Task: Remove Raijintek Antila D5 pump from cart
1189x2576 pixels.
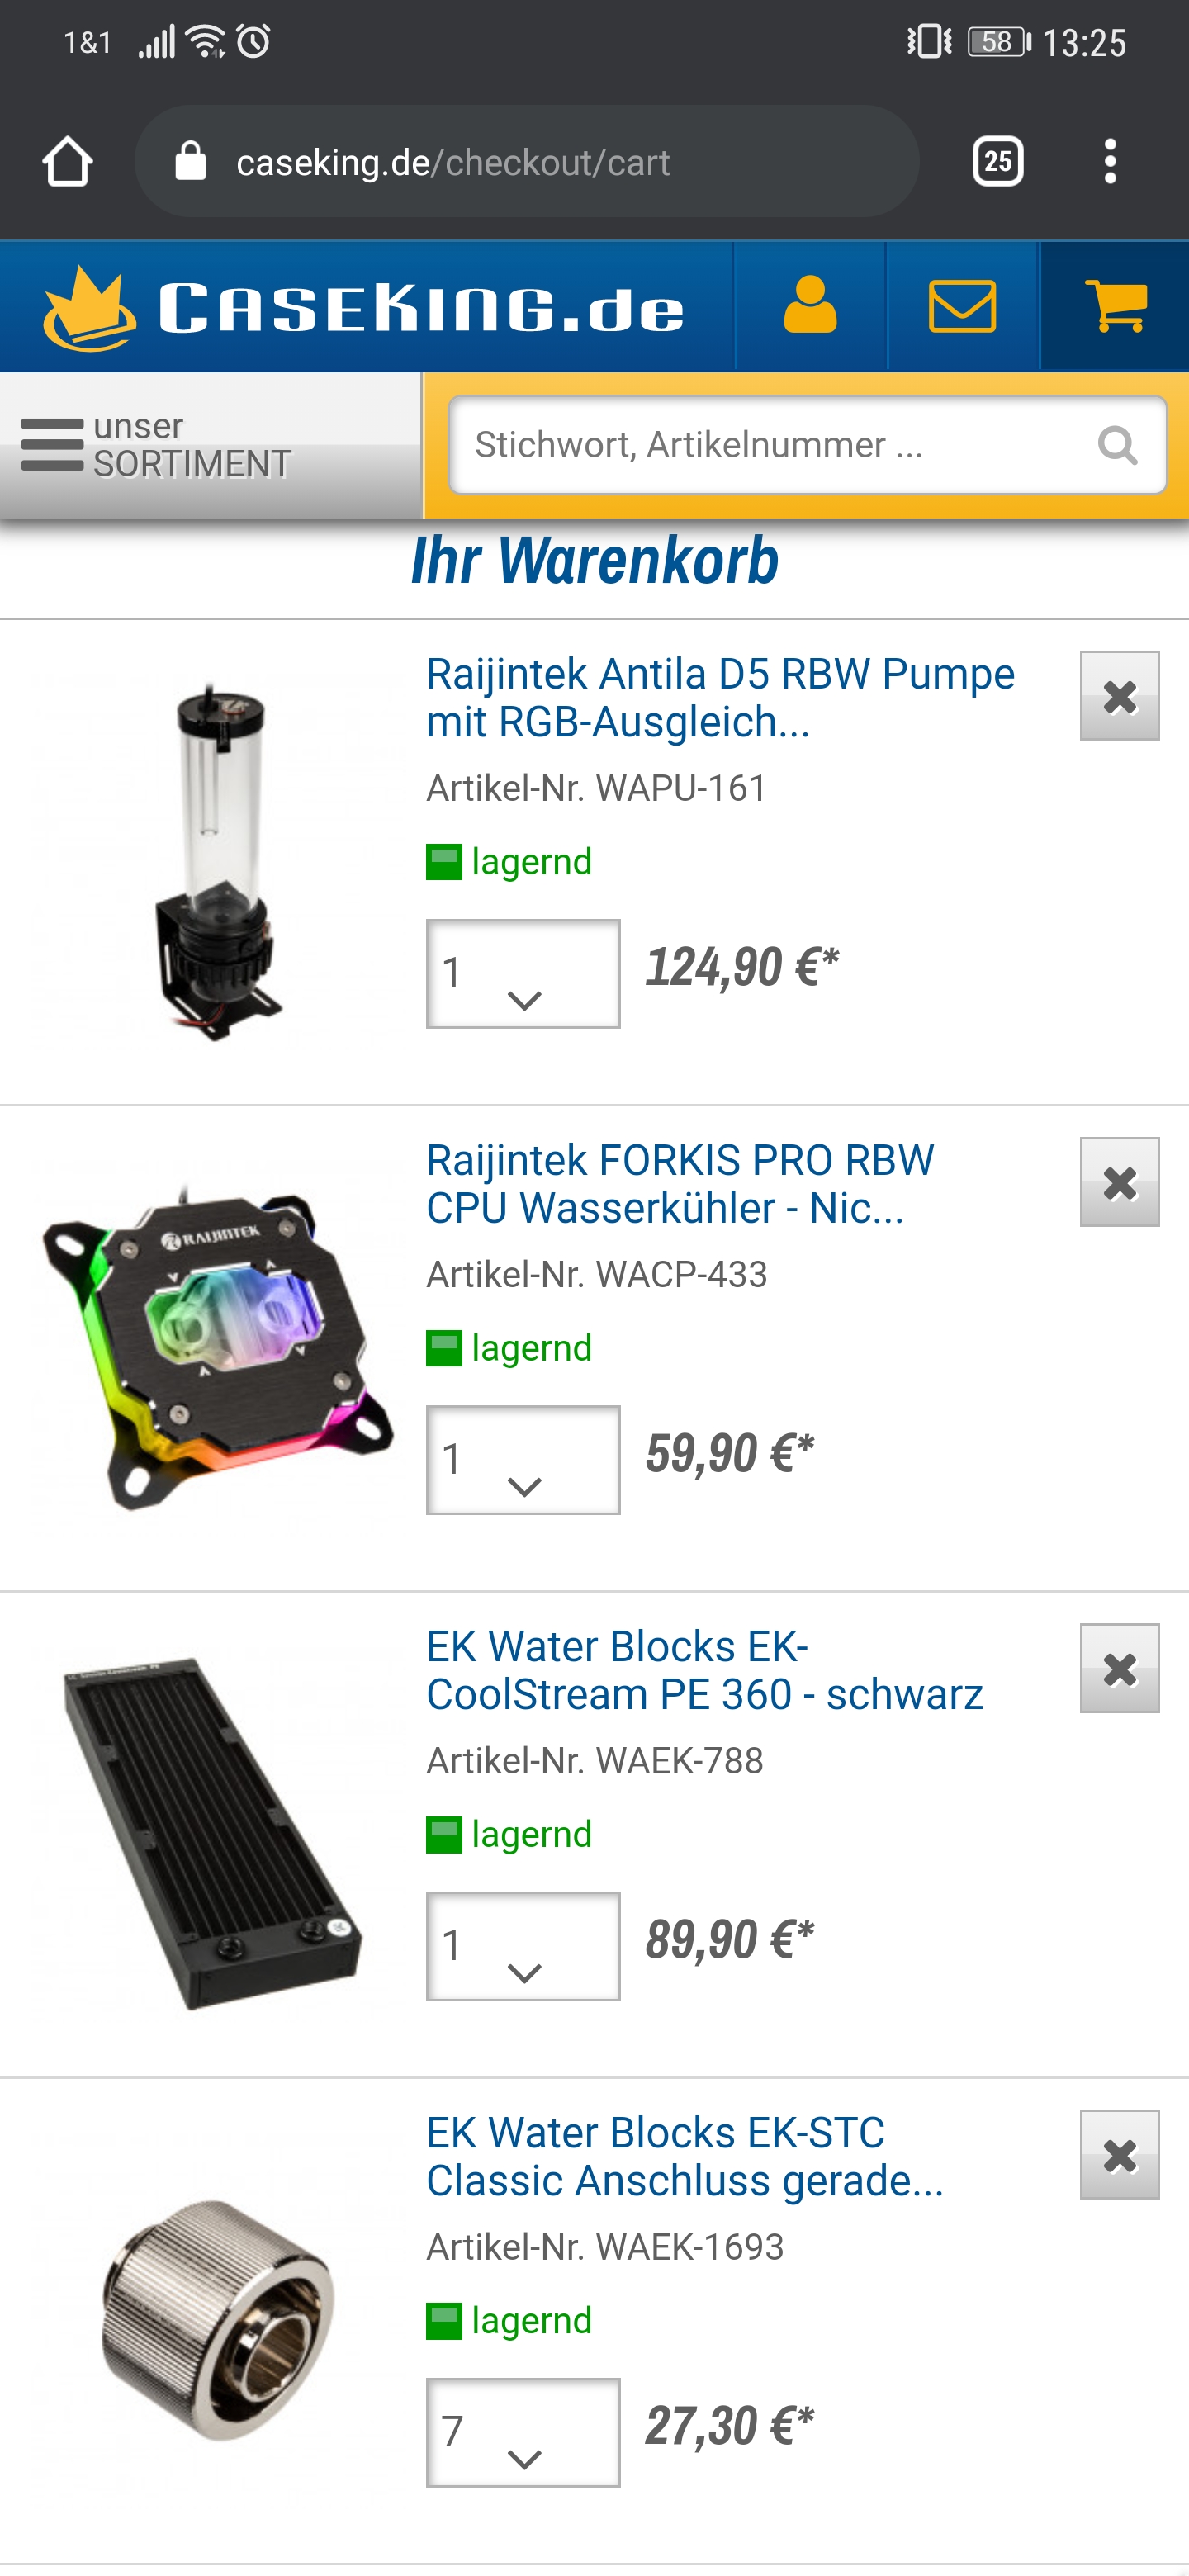Action: (1119, 696)
